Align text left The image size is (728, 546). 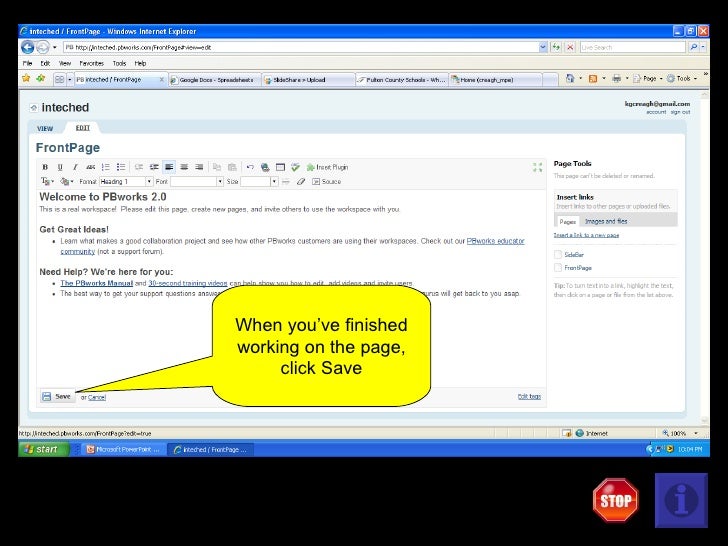[x=169, y=167]
